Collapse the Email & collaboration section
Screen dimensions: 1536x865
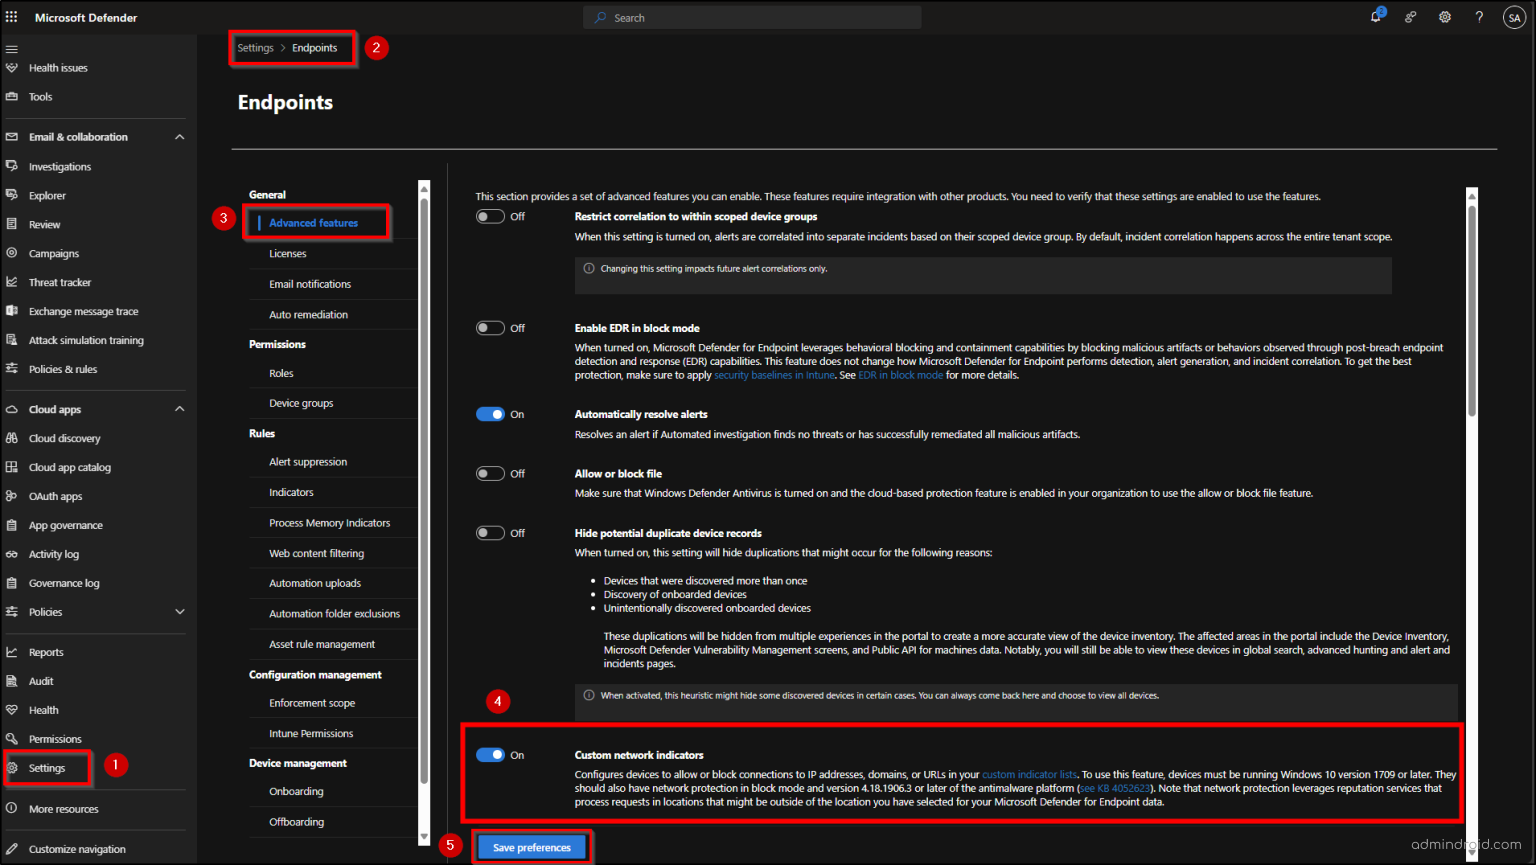tap(180, 137)
